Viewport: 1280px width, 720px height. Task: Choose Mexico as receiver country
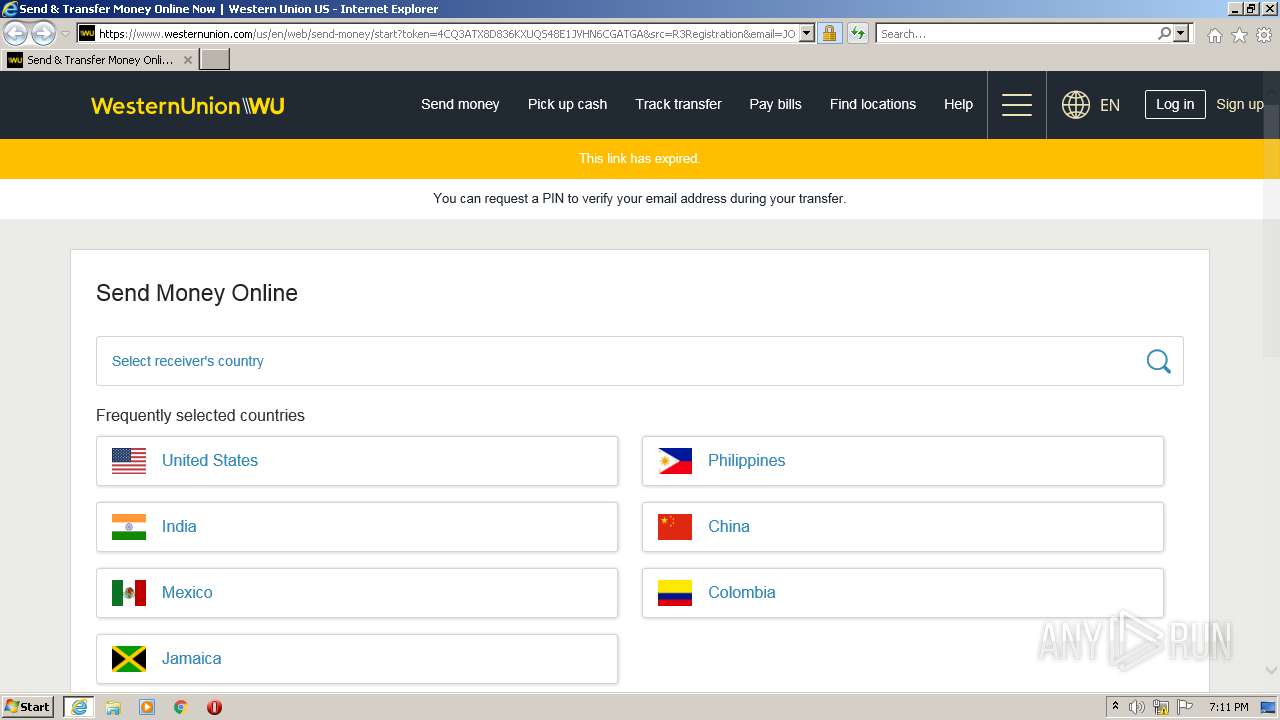point(357,593)
